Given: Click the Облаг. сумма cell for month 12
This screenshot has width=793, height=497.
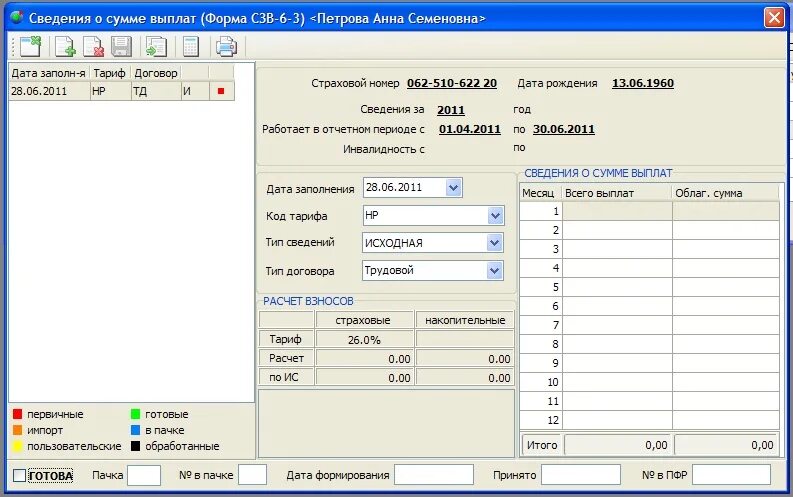Looking at the screenshot, I should pos(726,420).
